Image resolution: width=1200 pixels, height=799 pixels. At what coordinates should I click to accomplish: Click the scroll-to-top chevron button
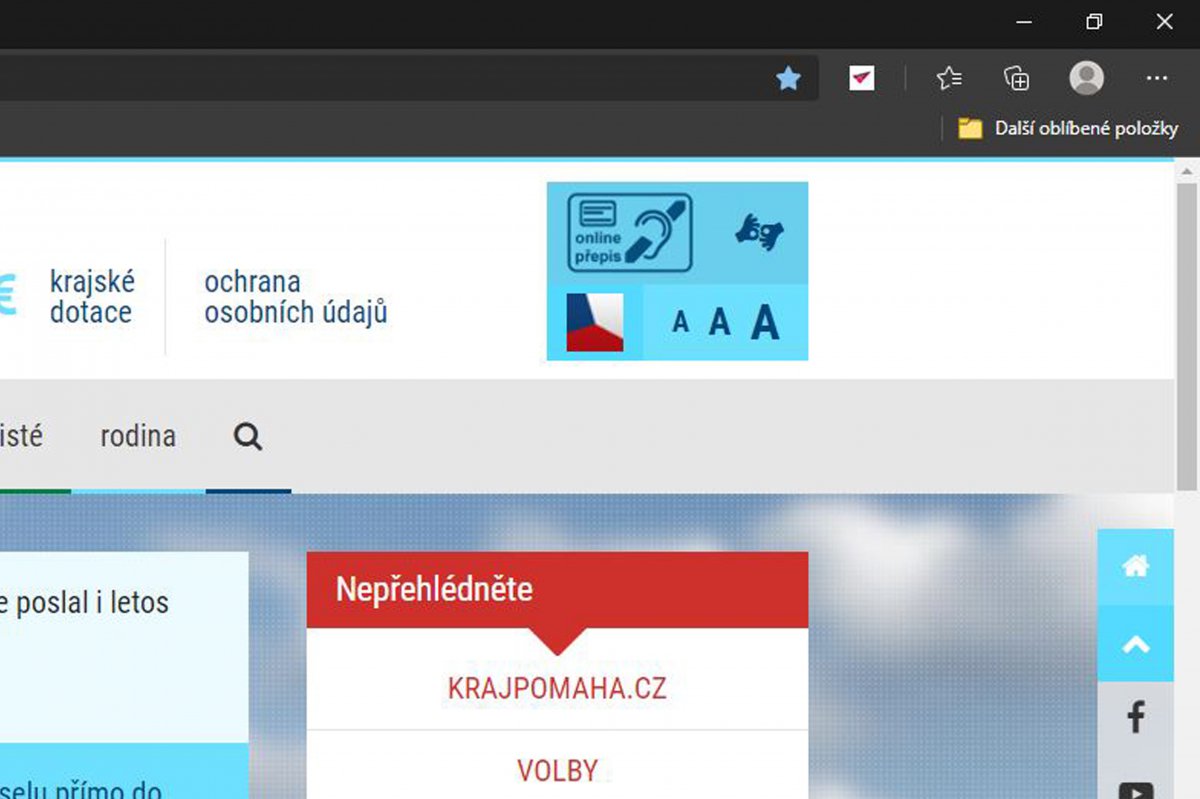click(1136, 644)
